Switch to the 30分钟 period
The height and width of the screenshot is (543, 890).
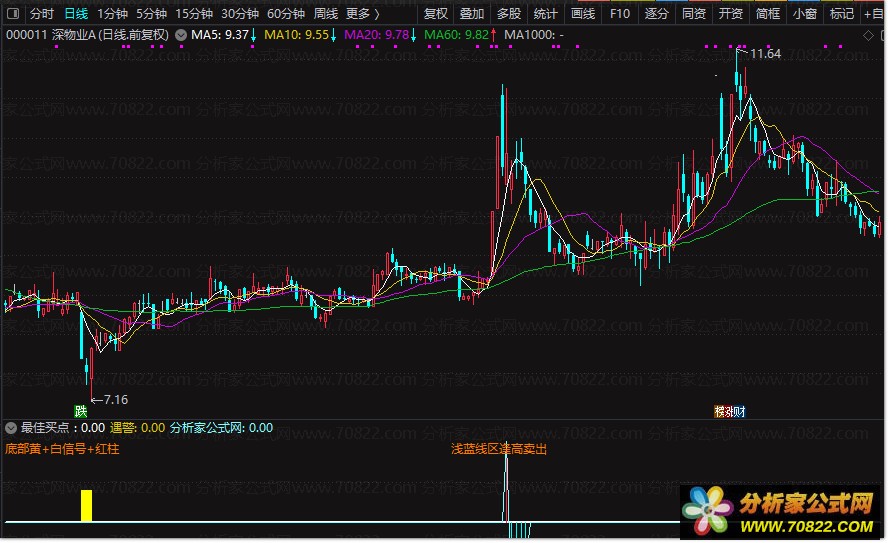pos(240,14)
